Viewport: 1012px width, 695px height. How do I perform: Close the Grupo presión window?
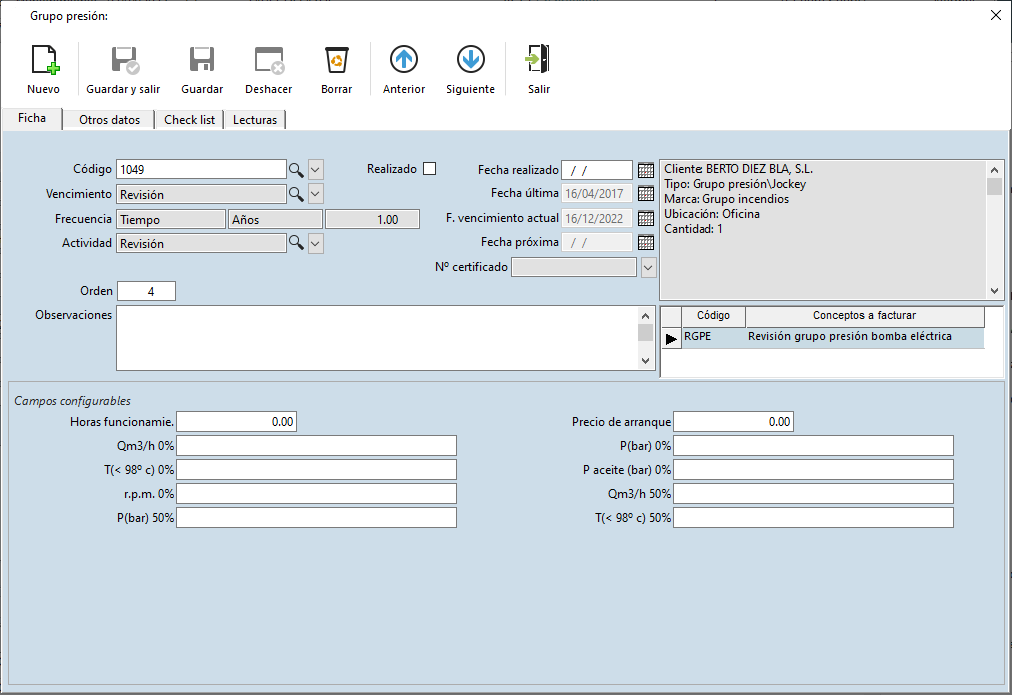coord(996,15)
